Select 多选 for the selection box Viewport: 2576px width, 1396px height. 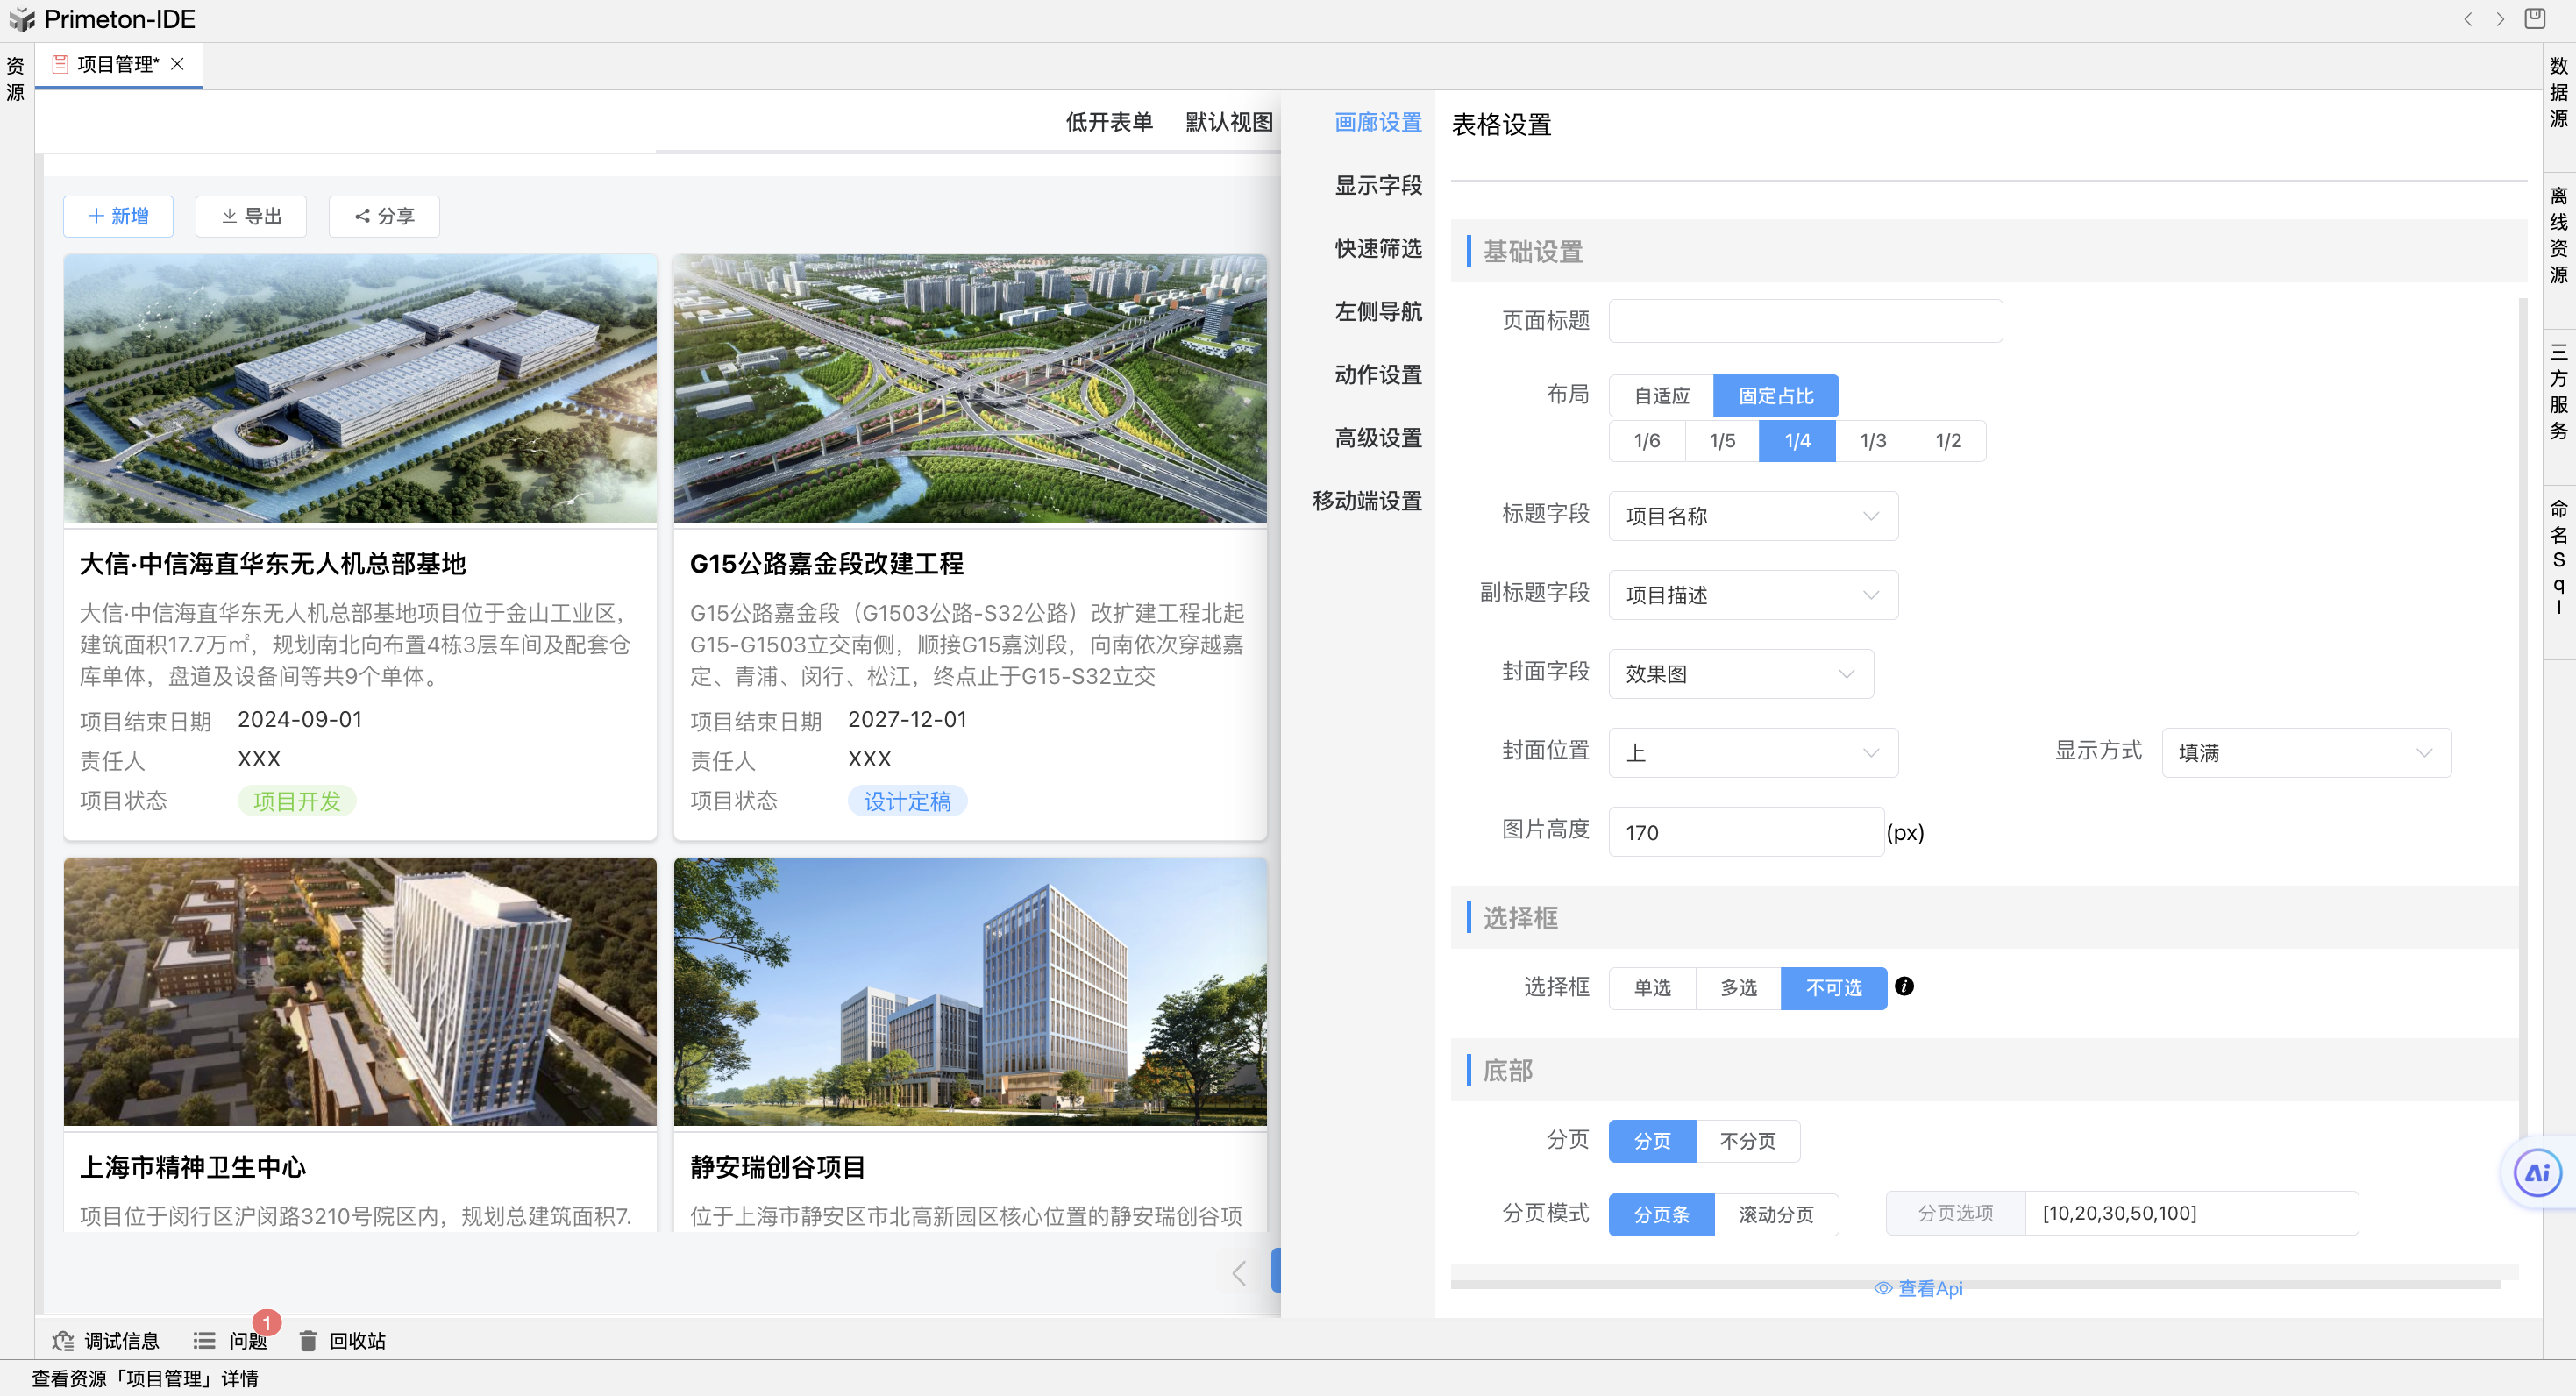click(x=1738, y=988)
